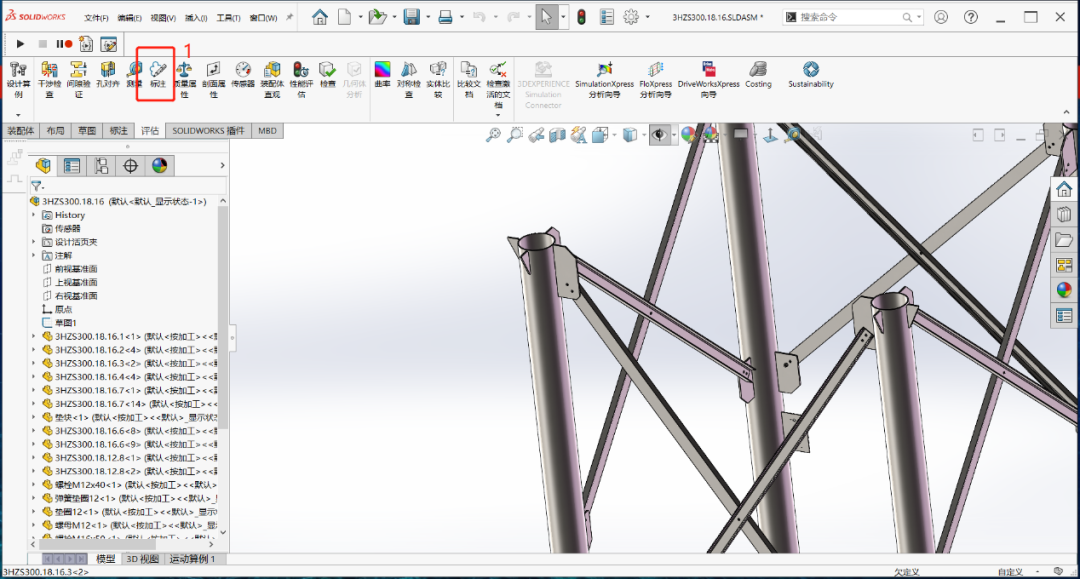This screenshot has width=1080, height=579.
Task: Open the 设计算例 dropdown arrow
Action: 19,114
